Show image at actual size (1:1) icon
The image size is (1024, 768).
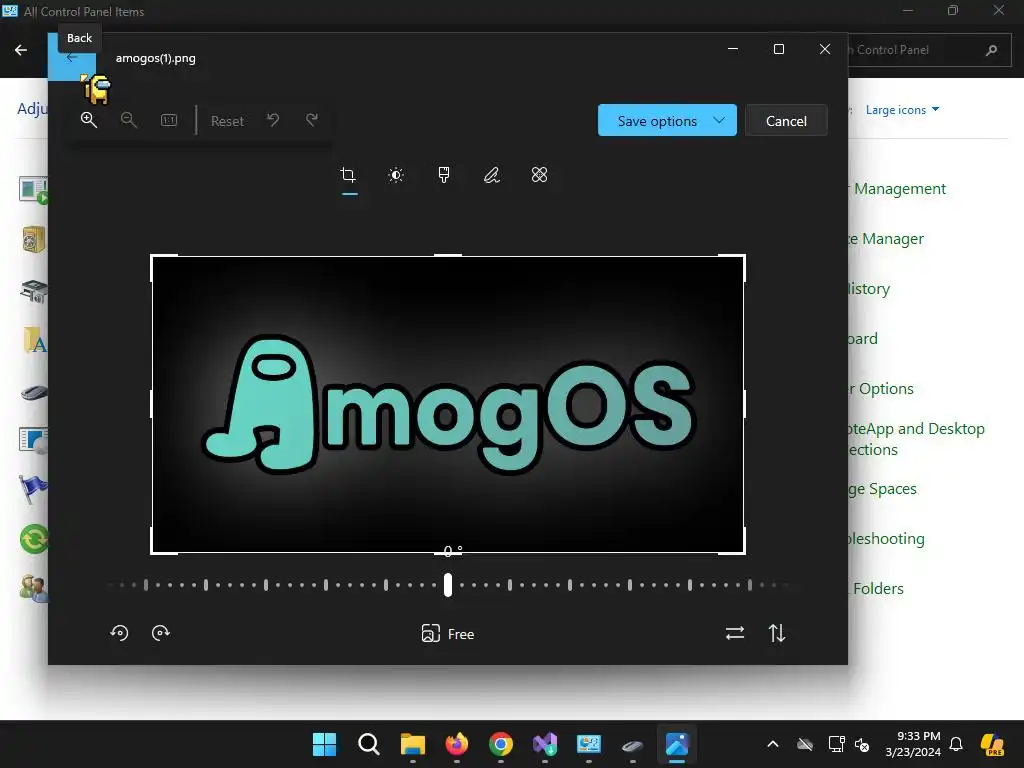coord(168,120)
